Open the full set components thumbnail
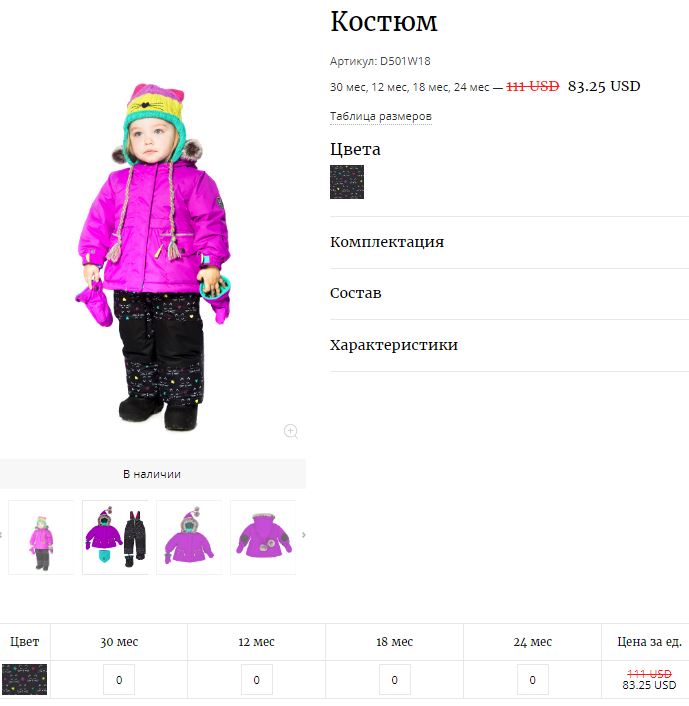The image size is (689, 706). click(115, 537)
